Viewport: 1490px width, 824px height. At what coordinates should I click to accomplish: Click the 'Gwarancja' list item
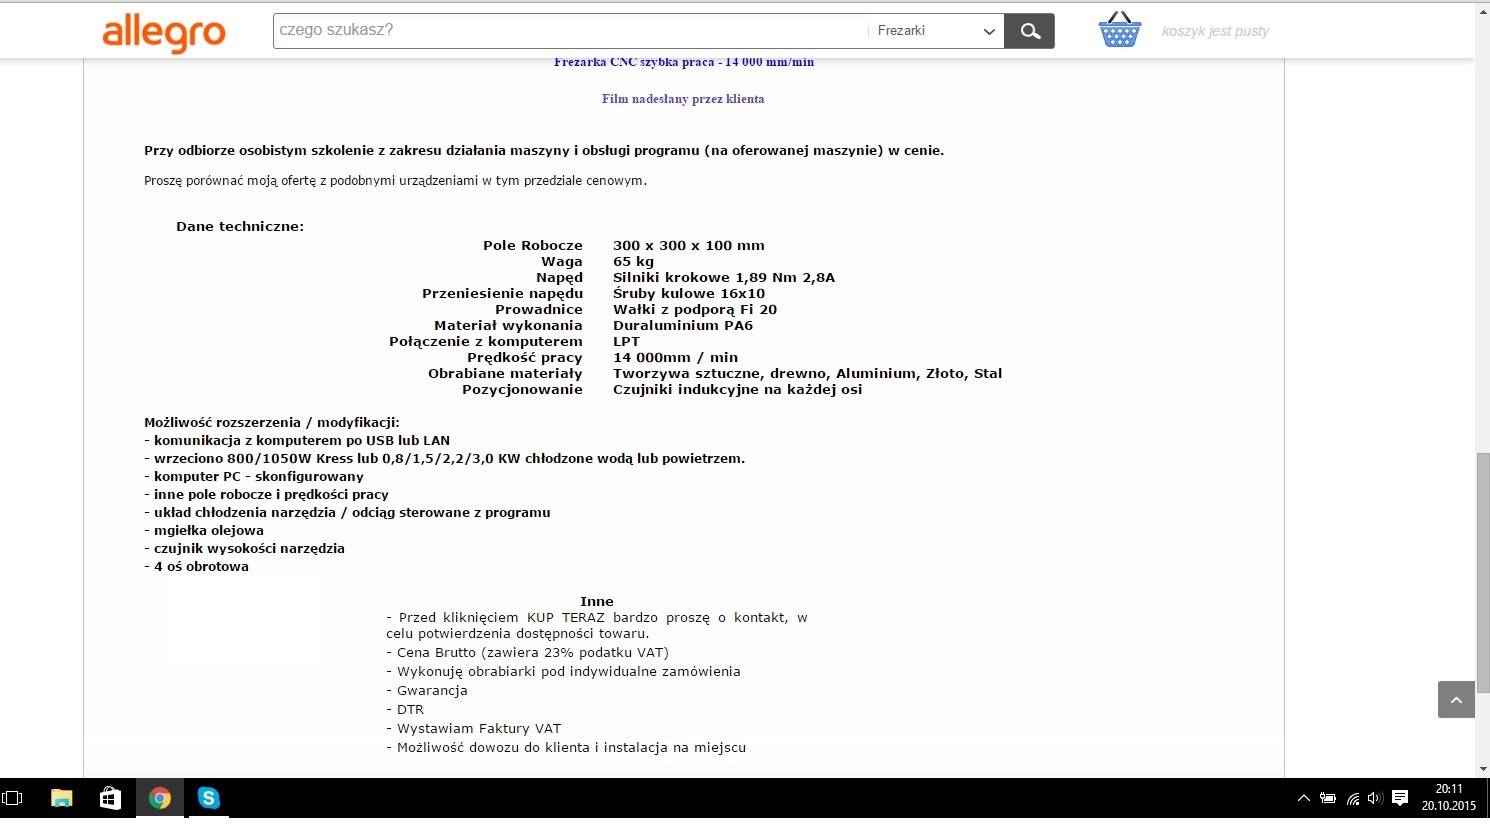coord(432,691)
